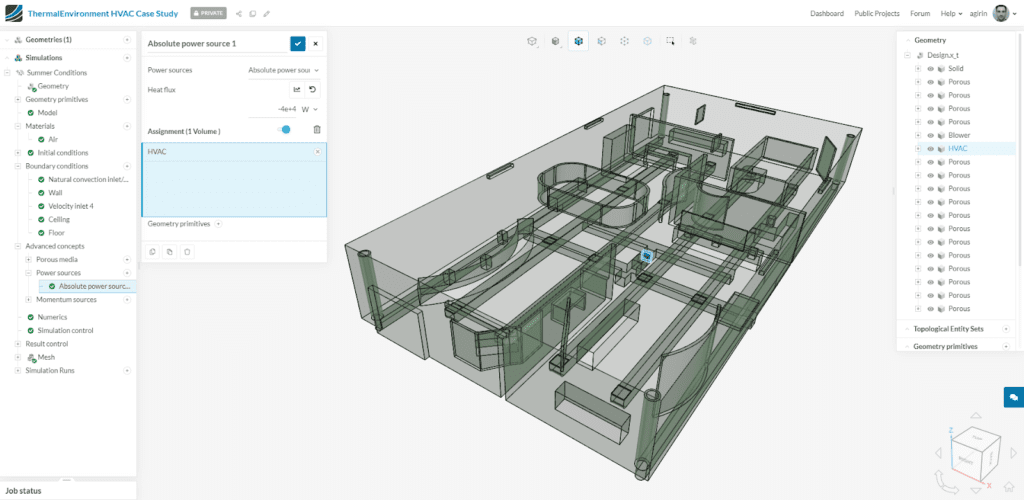Remove the HVAC assignment

pos(317,151)
